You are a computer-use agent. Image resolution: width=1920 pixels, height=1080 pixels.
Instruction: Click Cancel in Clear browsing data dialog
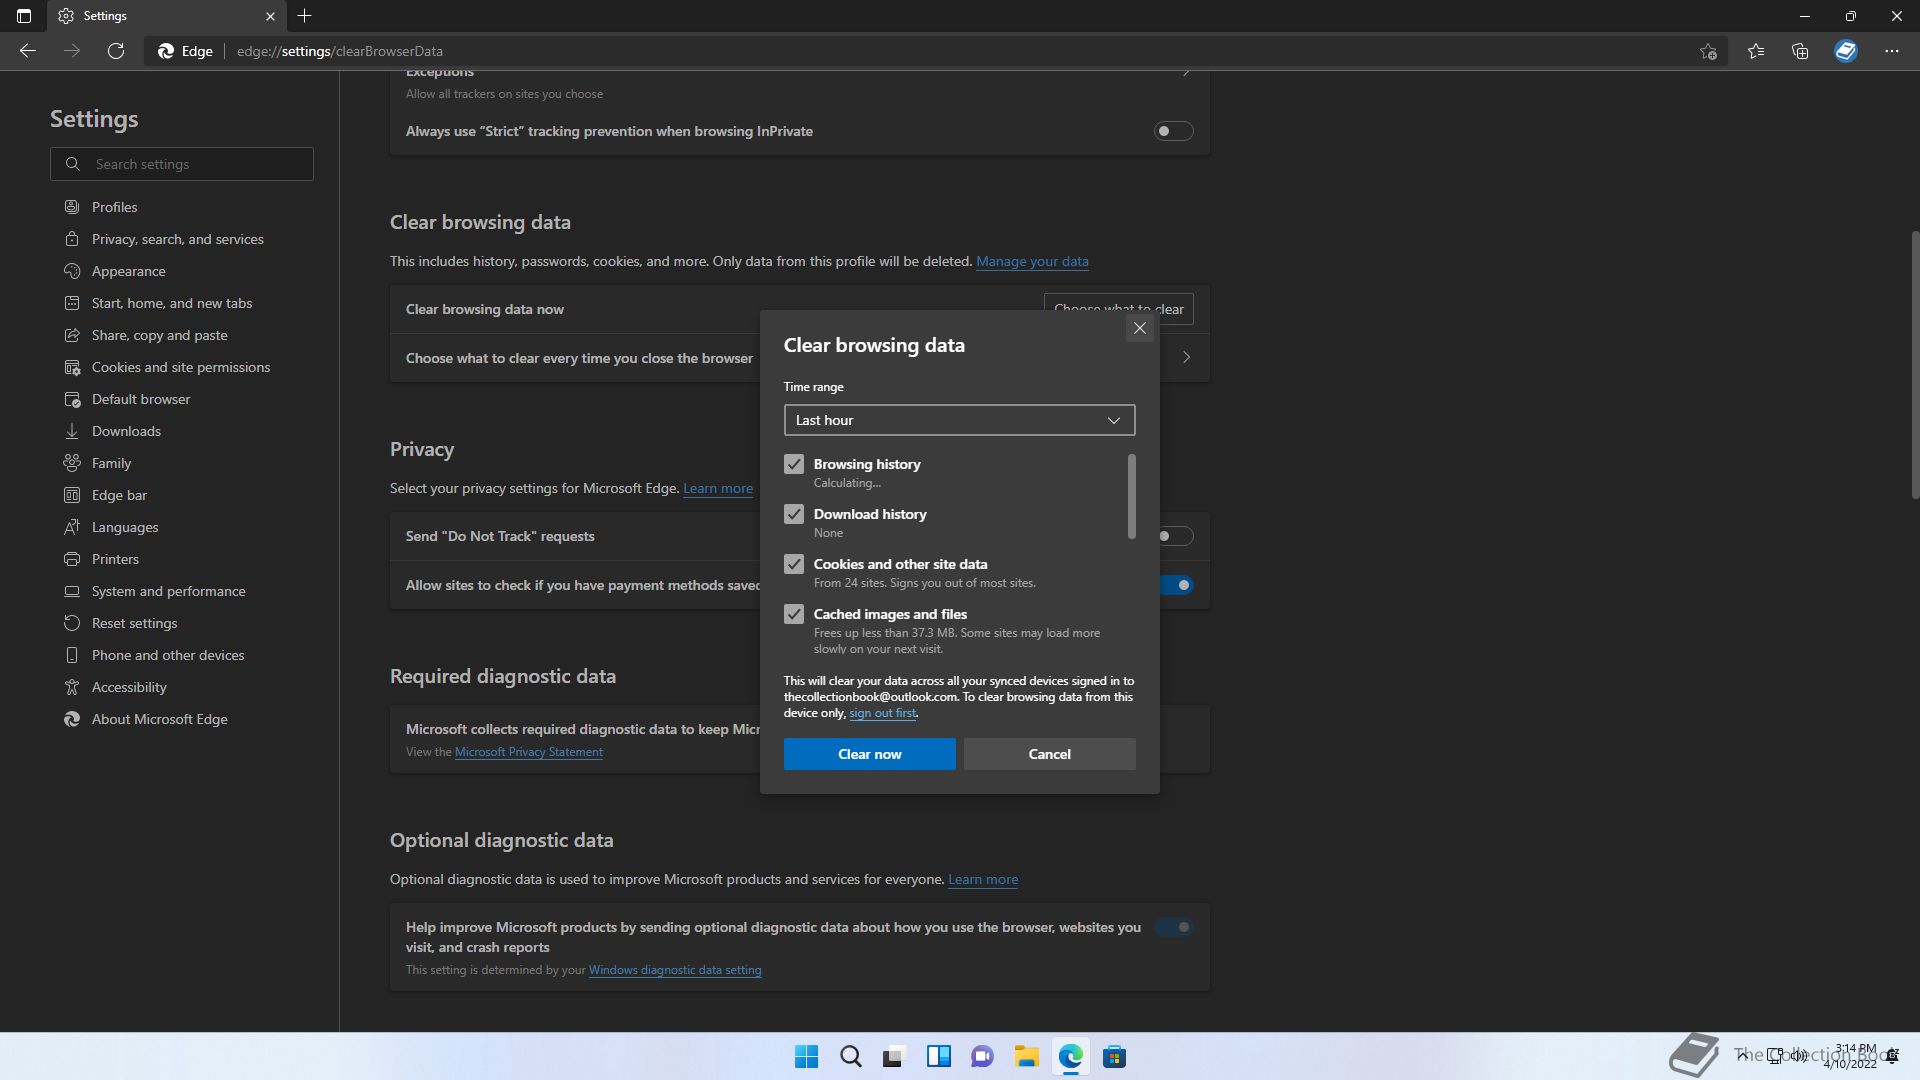coord(1050,754)
